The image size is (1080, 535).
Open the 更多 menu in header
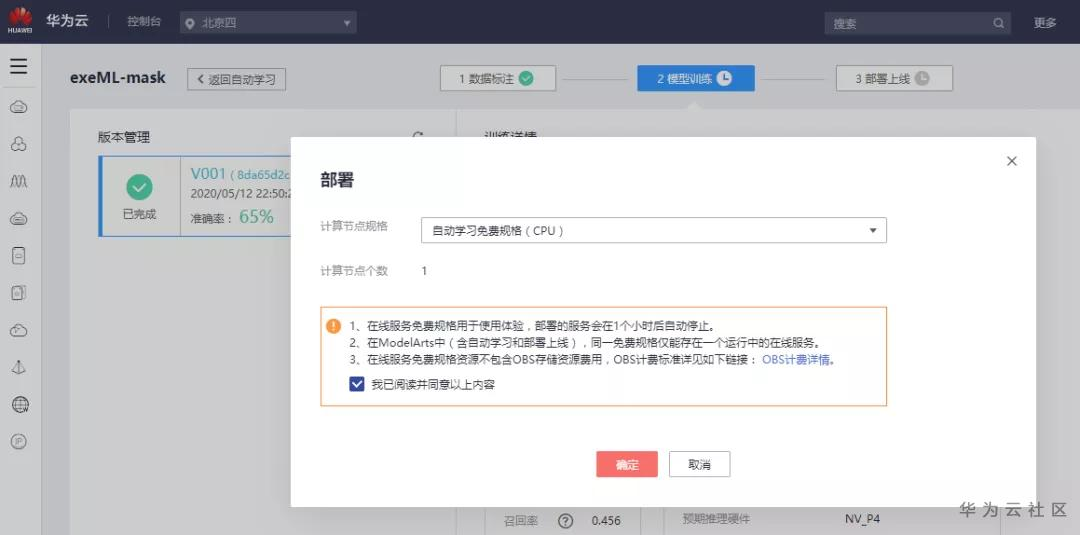pos(1045,23)
